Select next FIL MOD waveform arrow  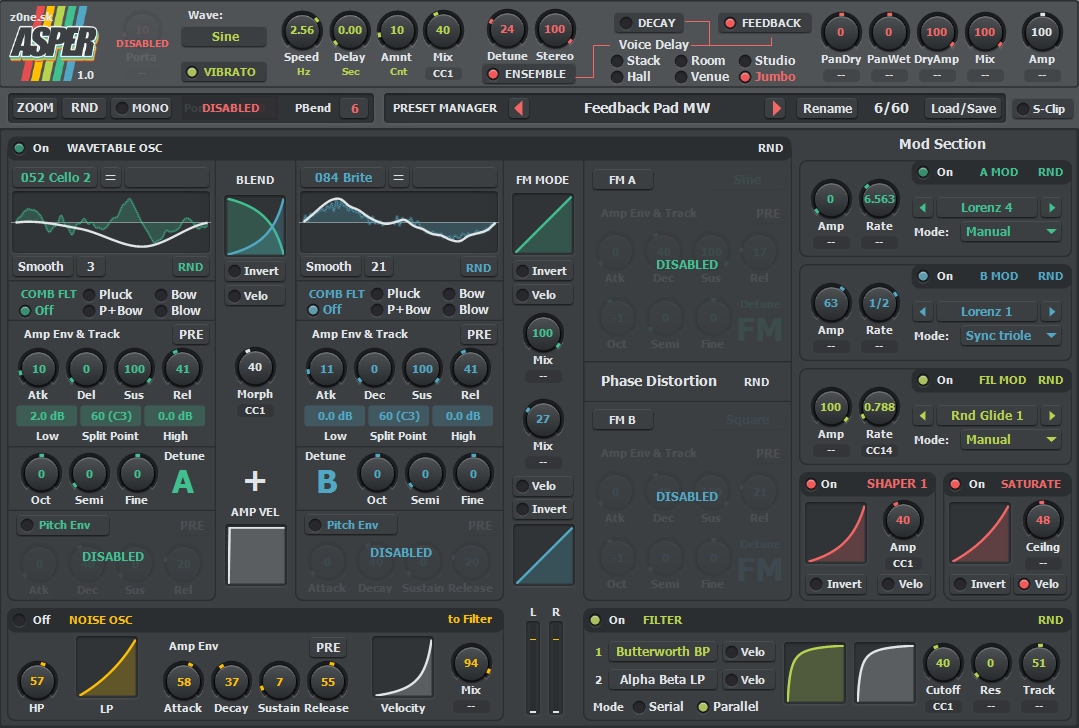[x=1051, y=416]
